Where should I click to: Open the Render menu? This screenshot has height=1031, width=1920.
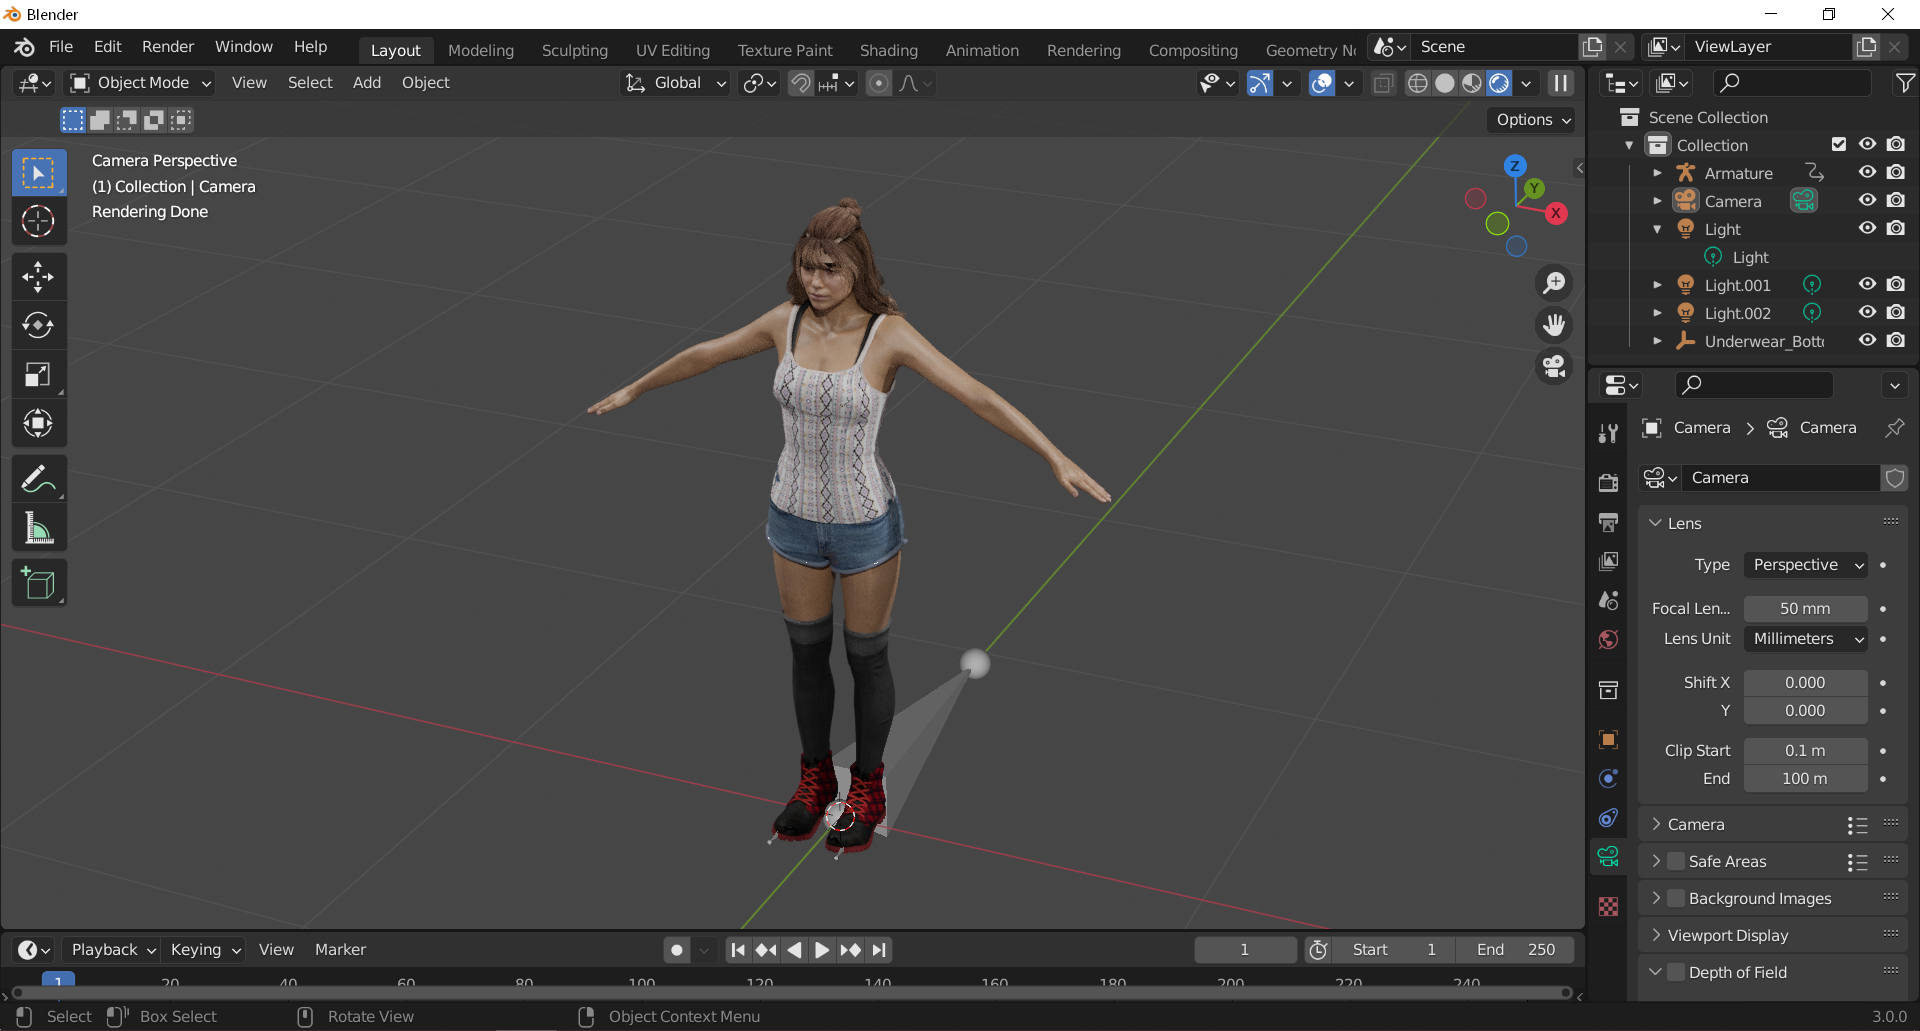168,47
